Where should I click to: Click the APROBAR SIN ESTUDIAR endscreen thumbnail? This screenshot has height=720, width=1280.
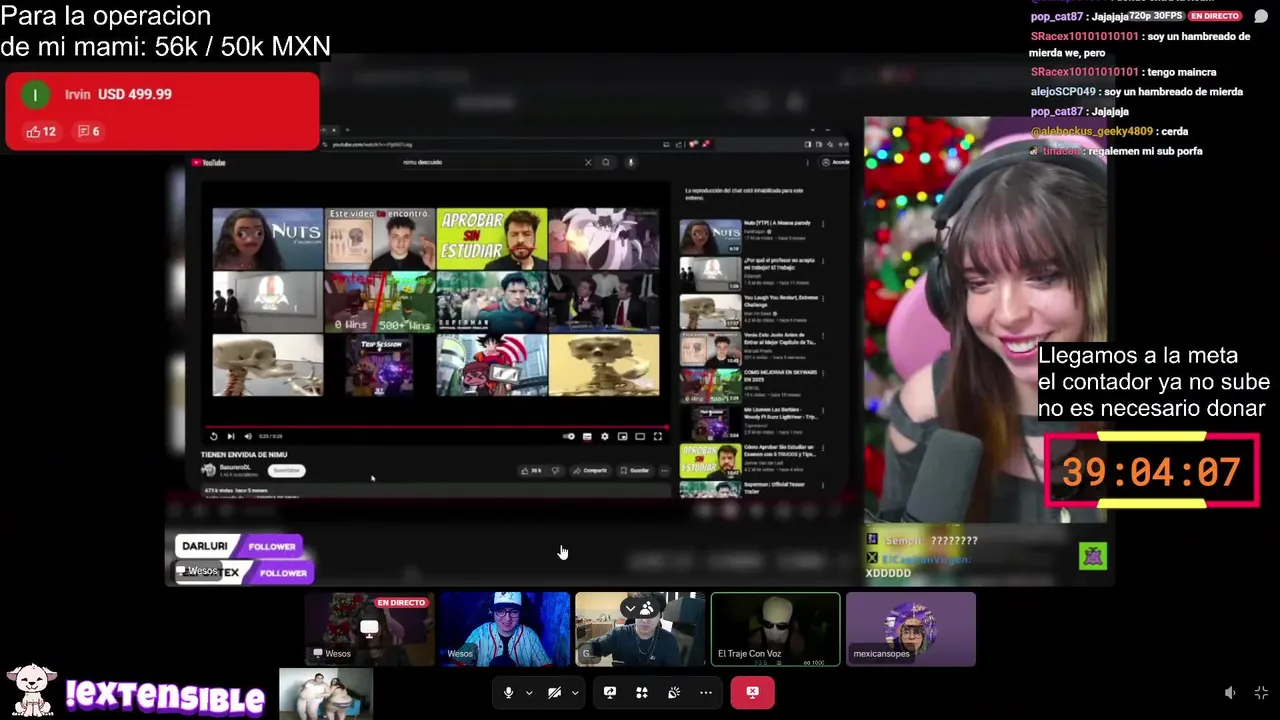pyautogui.click(x=492, y=238)
